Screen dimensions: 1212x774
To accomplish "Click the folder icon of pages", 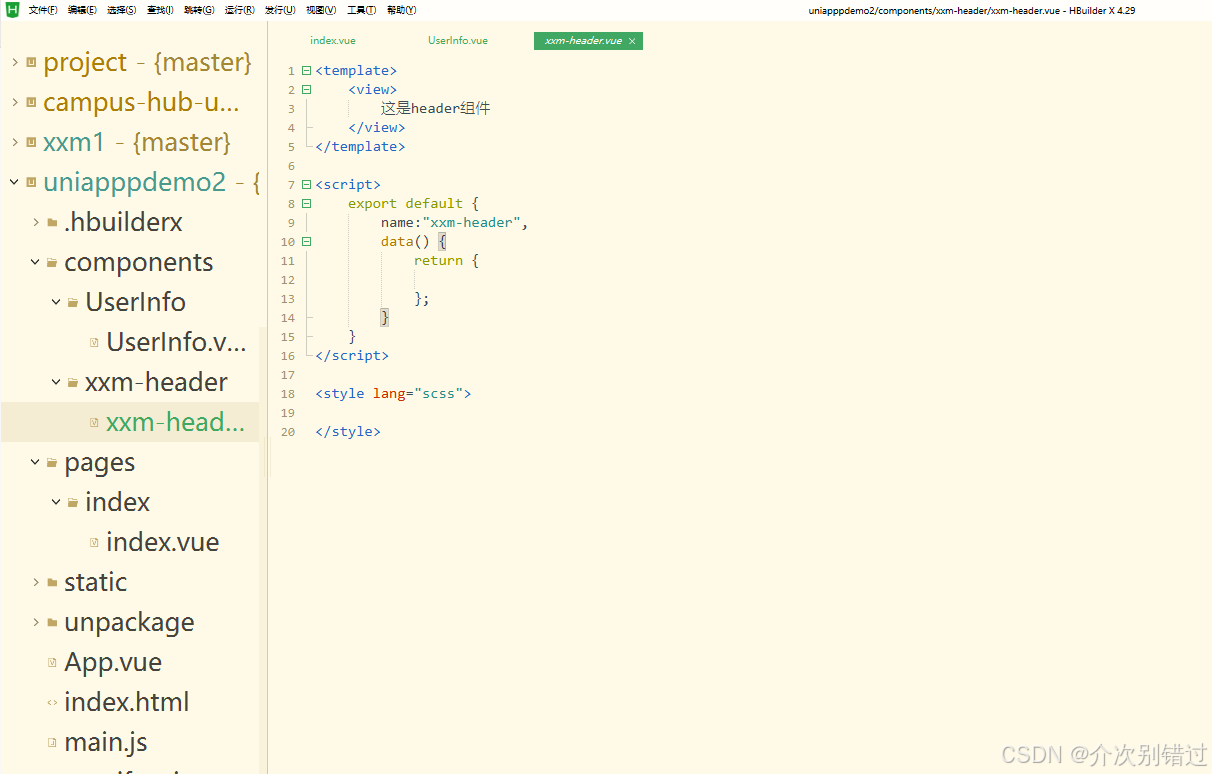I will [x=52, y=462].
